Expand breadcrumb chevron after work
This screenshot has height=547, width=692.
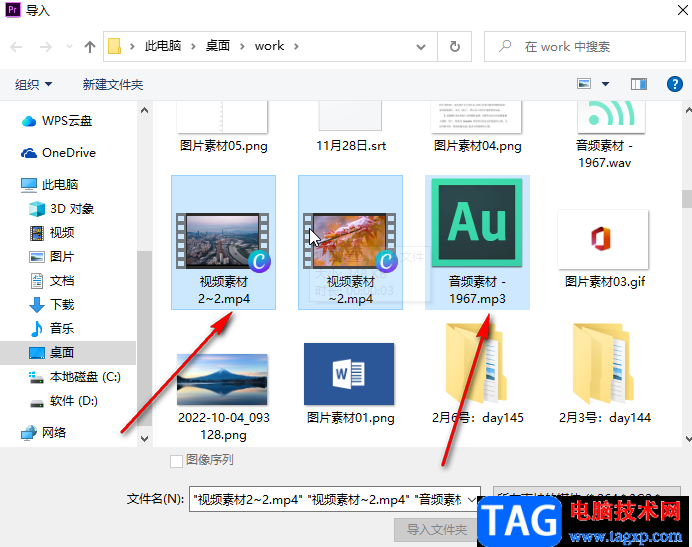tap(296, 46)
